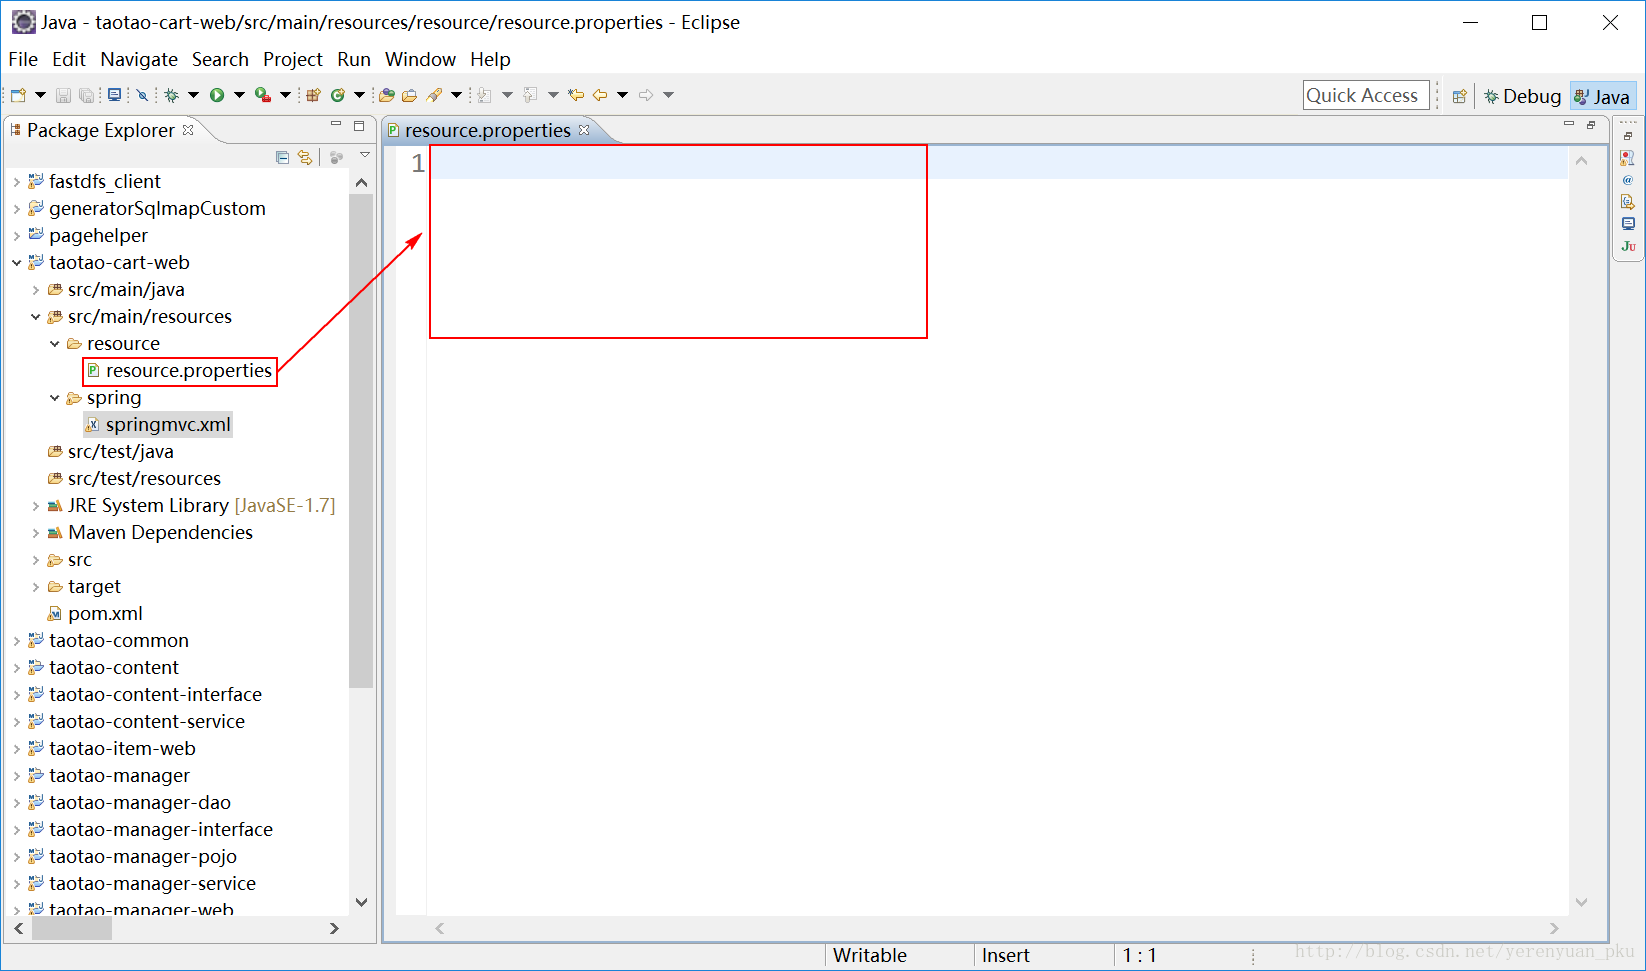Select pom.xml in taotao-cart-web
The height and width of the screenshot is (971, 1646).
[95, 614]
